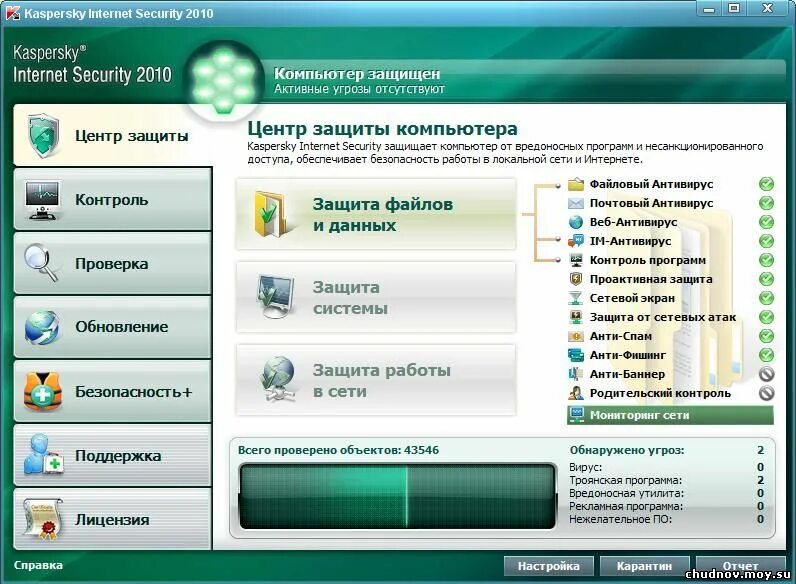Image resolution: width=796 pixels, height=584 pixels.
Task: Switch to the Поддержка tab
Action: coord(113,456)
